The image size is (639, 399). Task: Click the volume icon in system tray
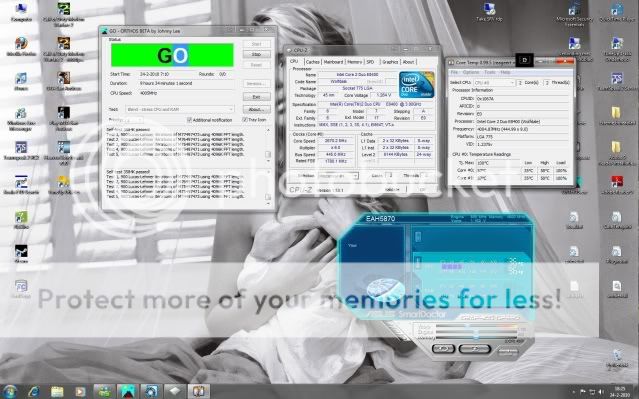tap(601, 392)
